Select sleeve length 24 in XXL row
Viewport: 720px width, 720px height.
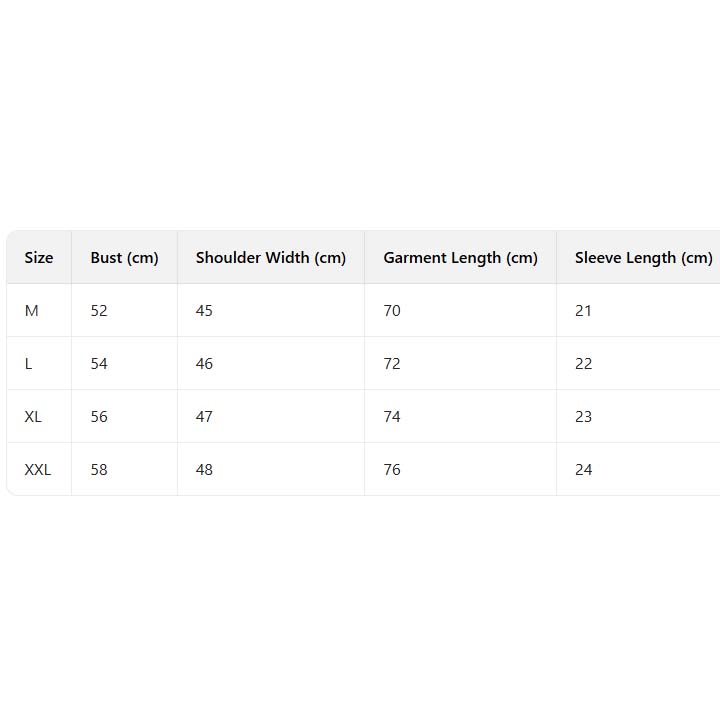click(x=584, y=470)
